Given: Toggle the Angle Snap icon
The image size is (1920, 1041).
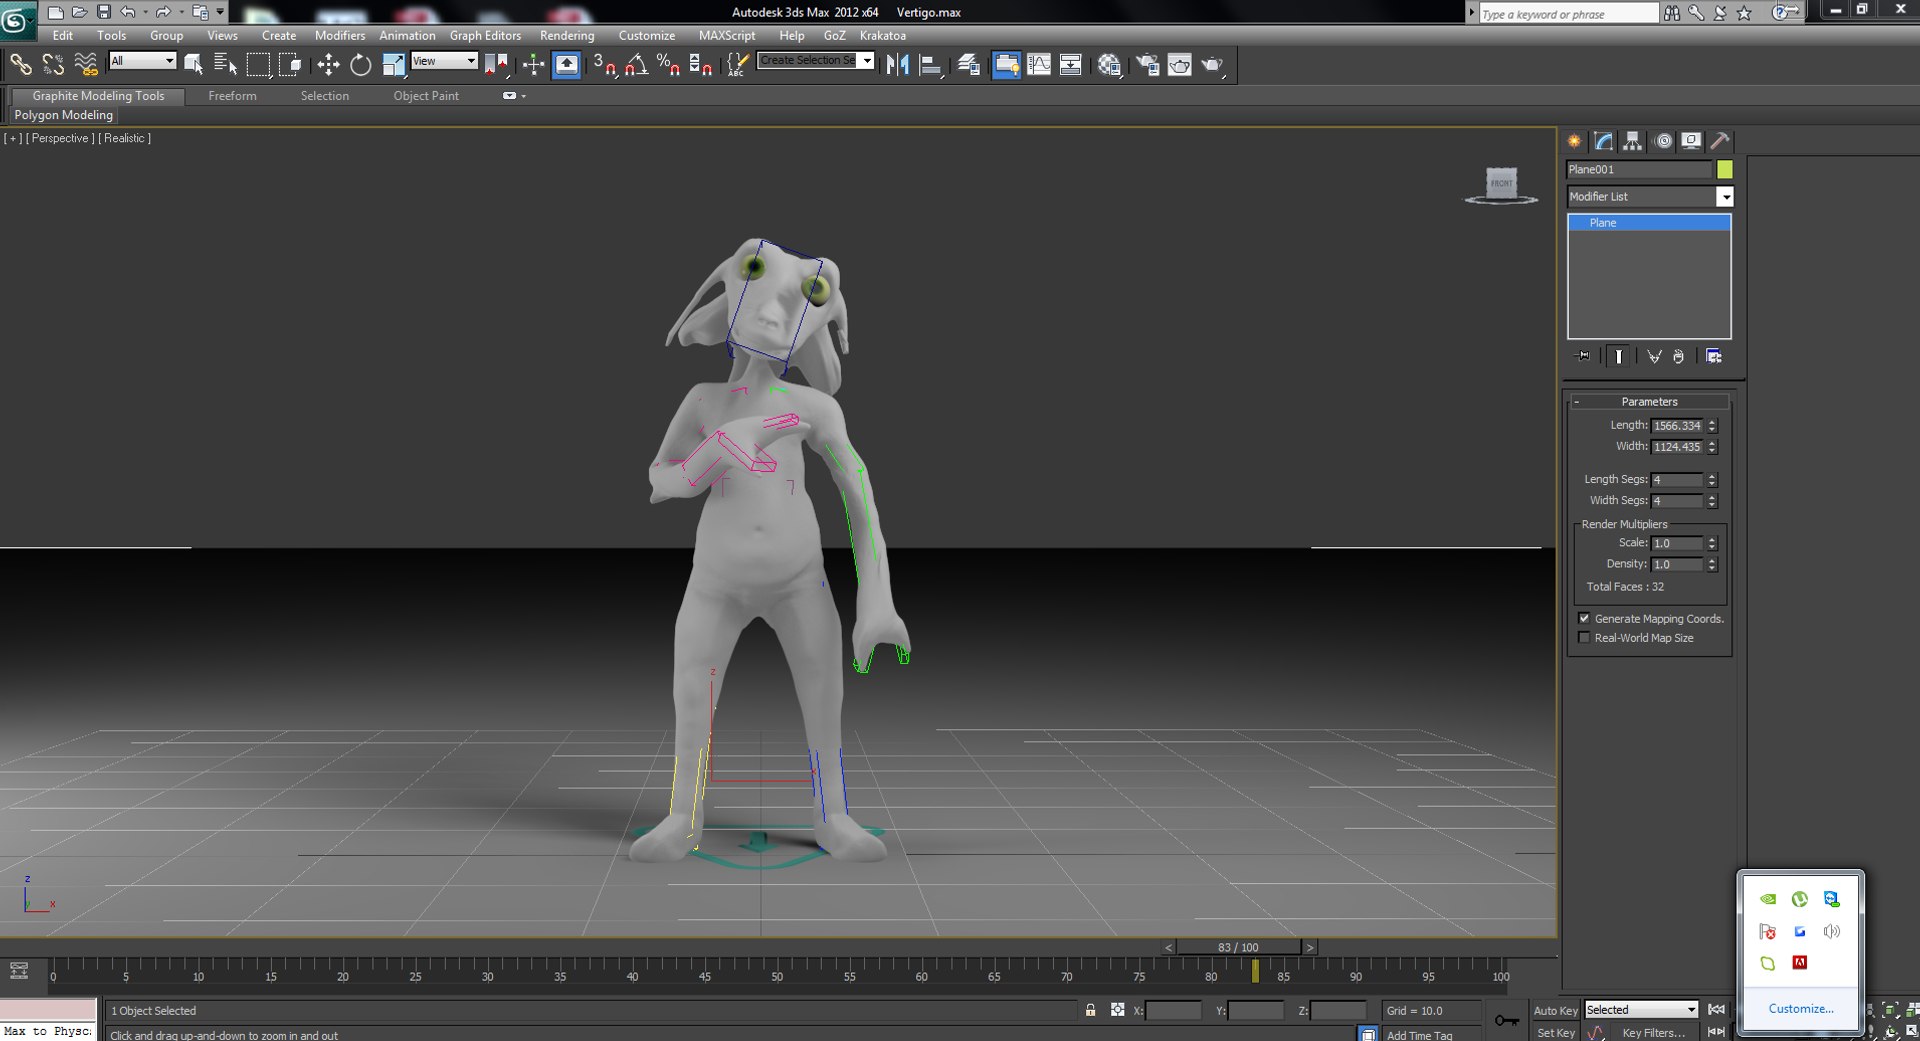Looking at the screenshot, I should tap(636, 65).
